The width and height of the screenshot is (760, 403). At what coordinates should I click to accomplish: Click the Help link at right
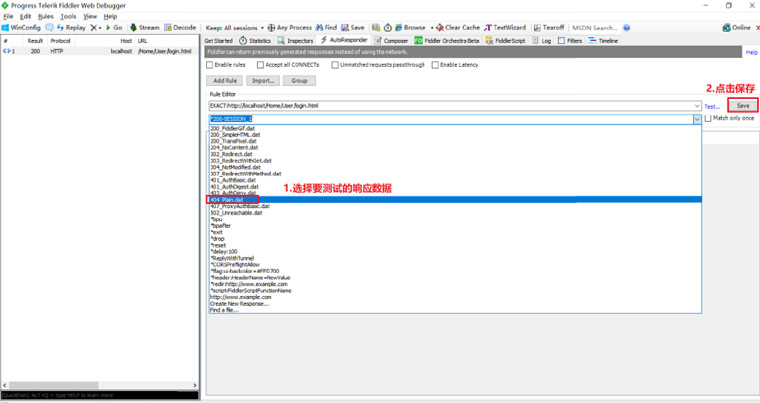752,52
